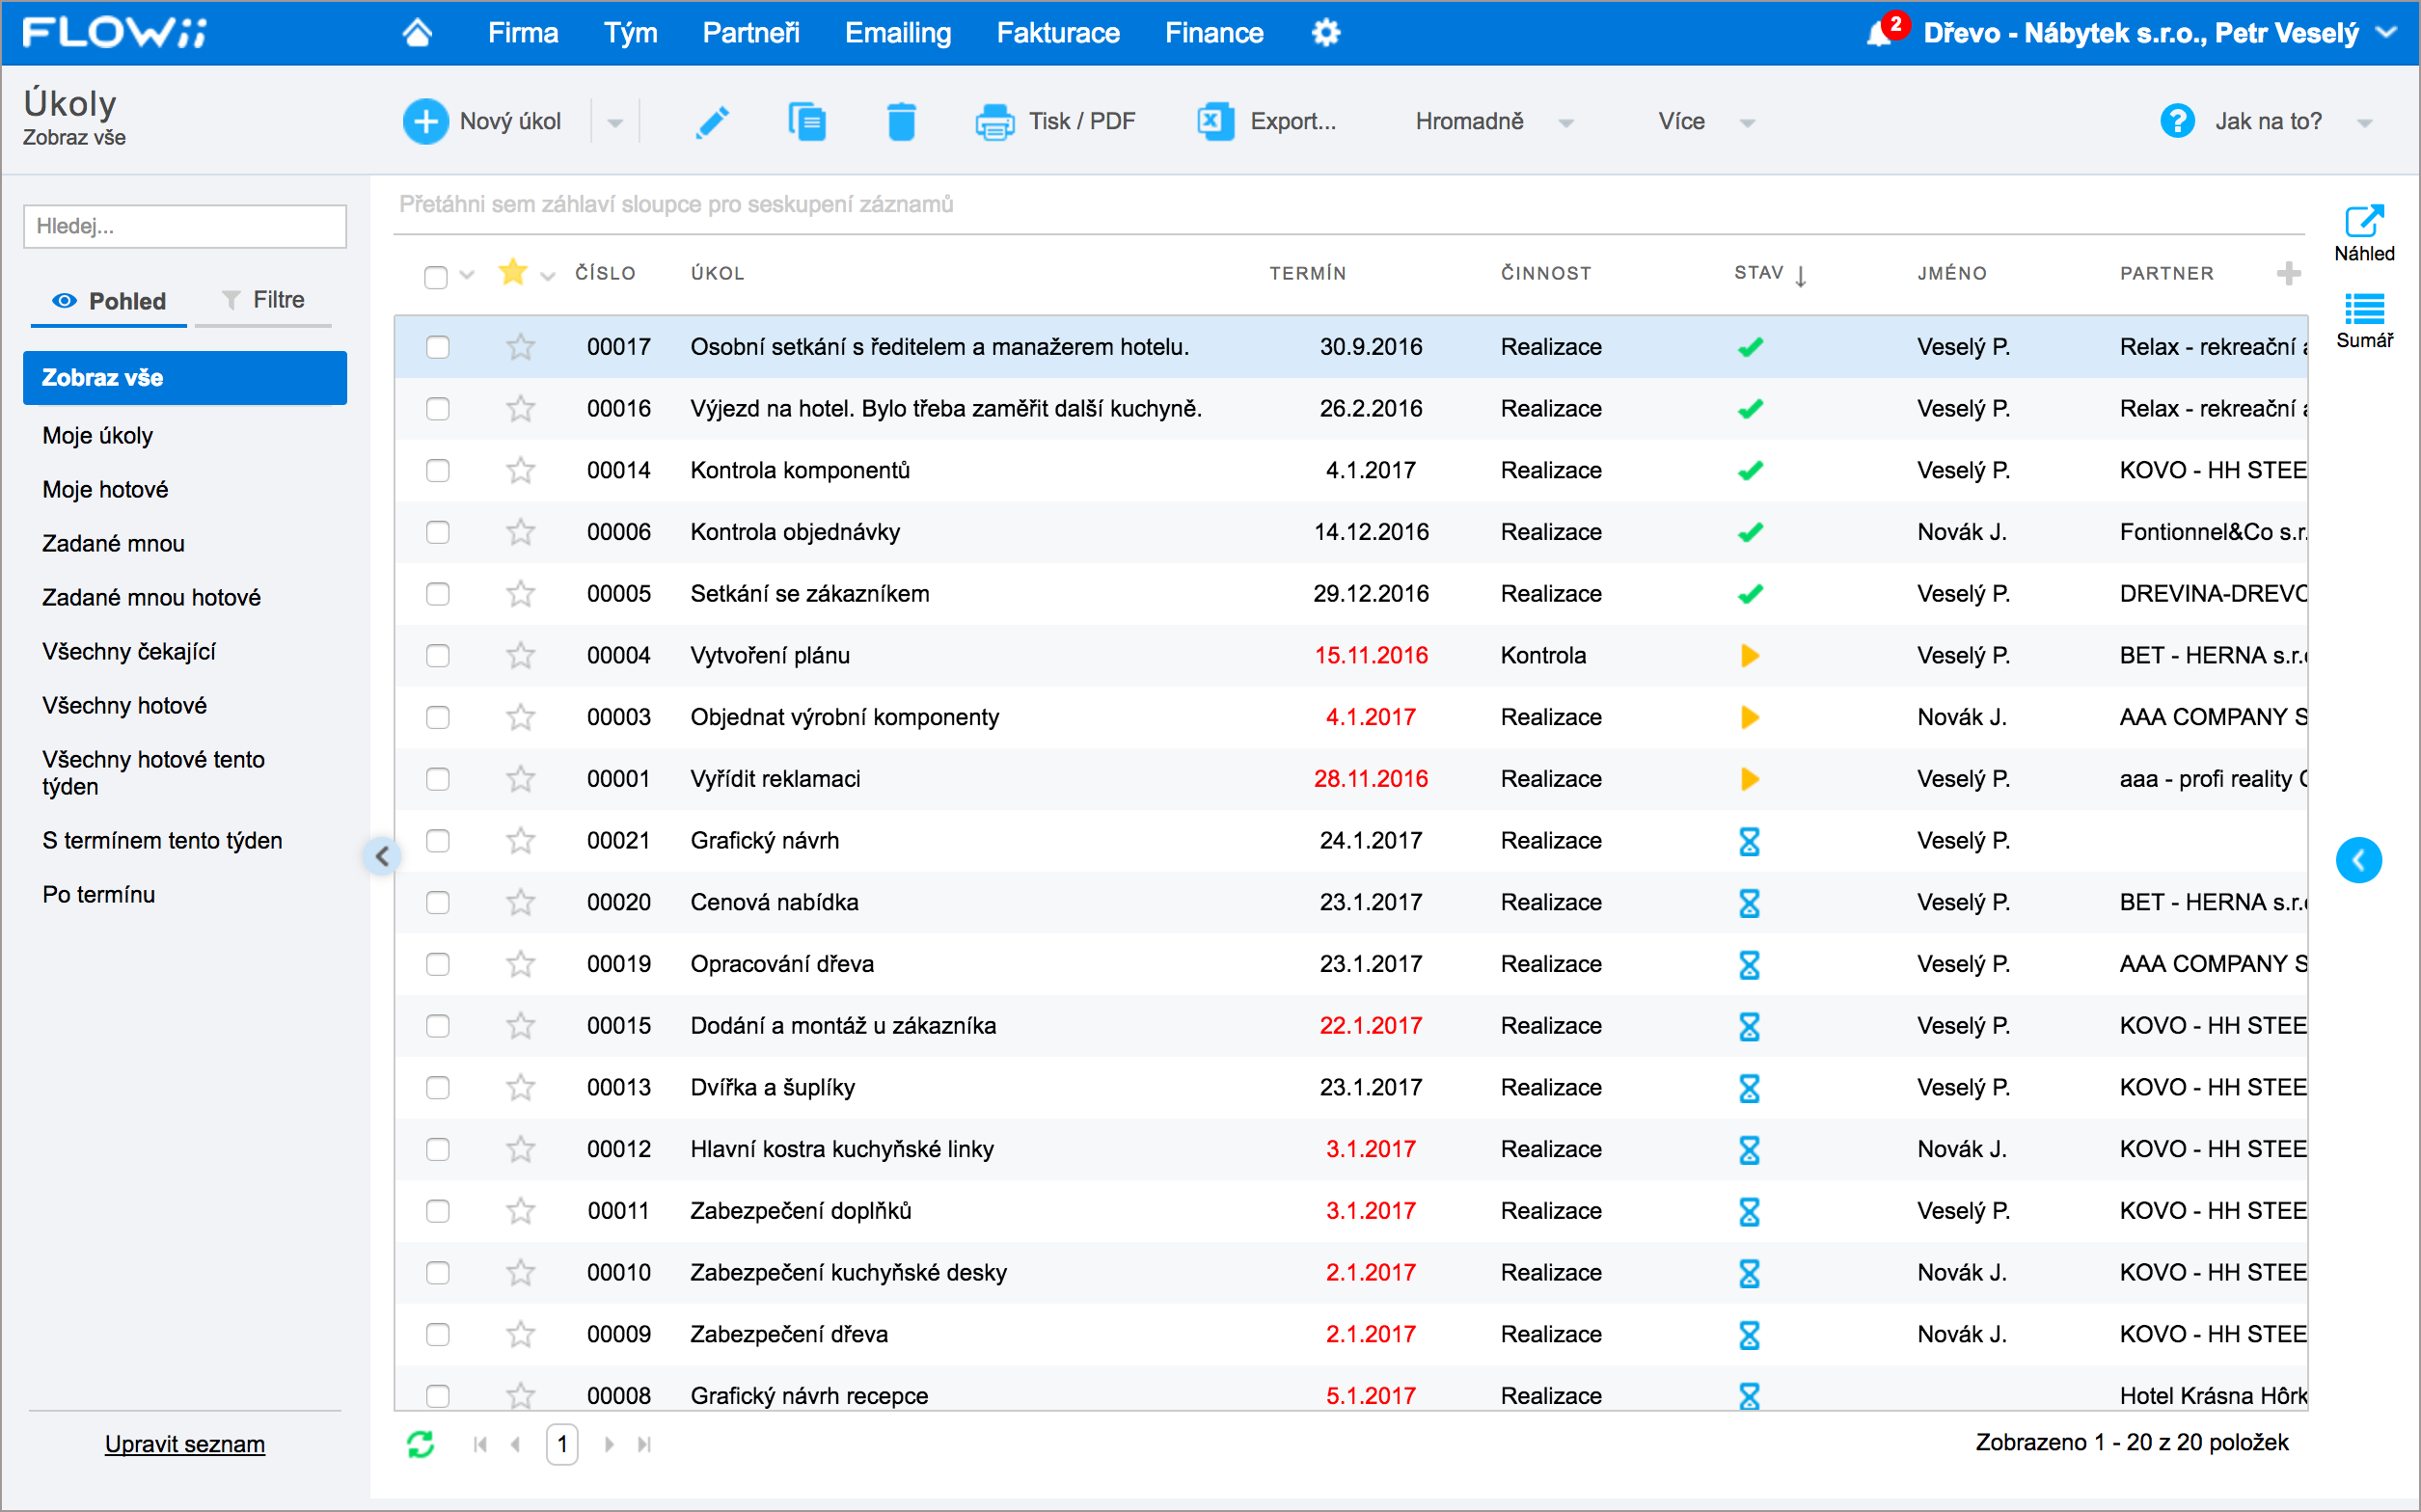Click the Jak na to? help icon
This screenshot has width=2421, height=1512.
click(2176, 122)
